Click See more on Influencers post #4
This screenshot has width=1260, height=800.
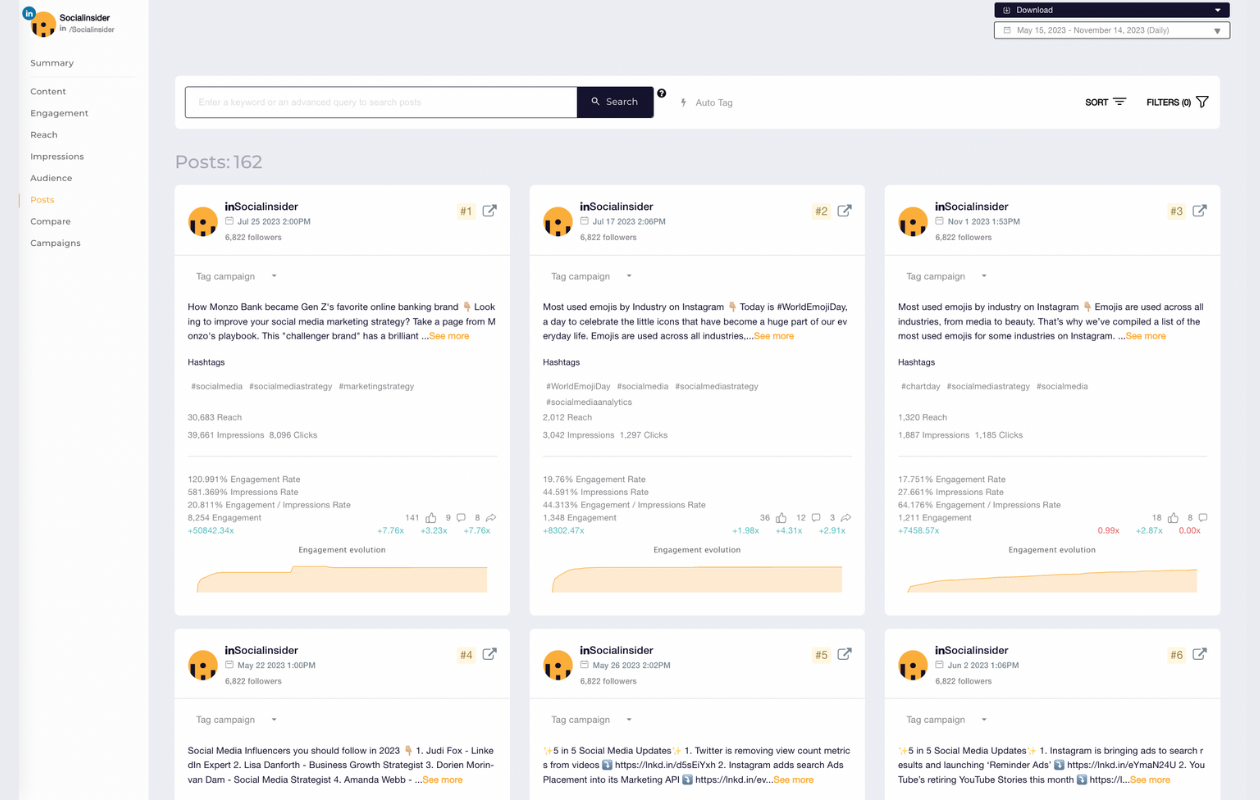click(442, 780)
